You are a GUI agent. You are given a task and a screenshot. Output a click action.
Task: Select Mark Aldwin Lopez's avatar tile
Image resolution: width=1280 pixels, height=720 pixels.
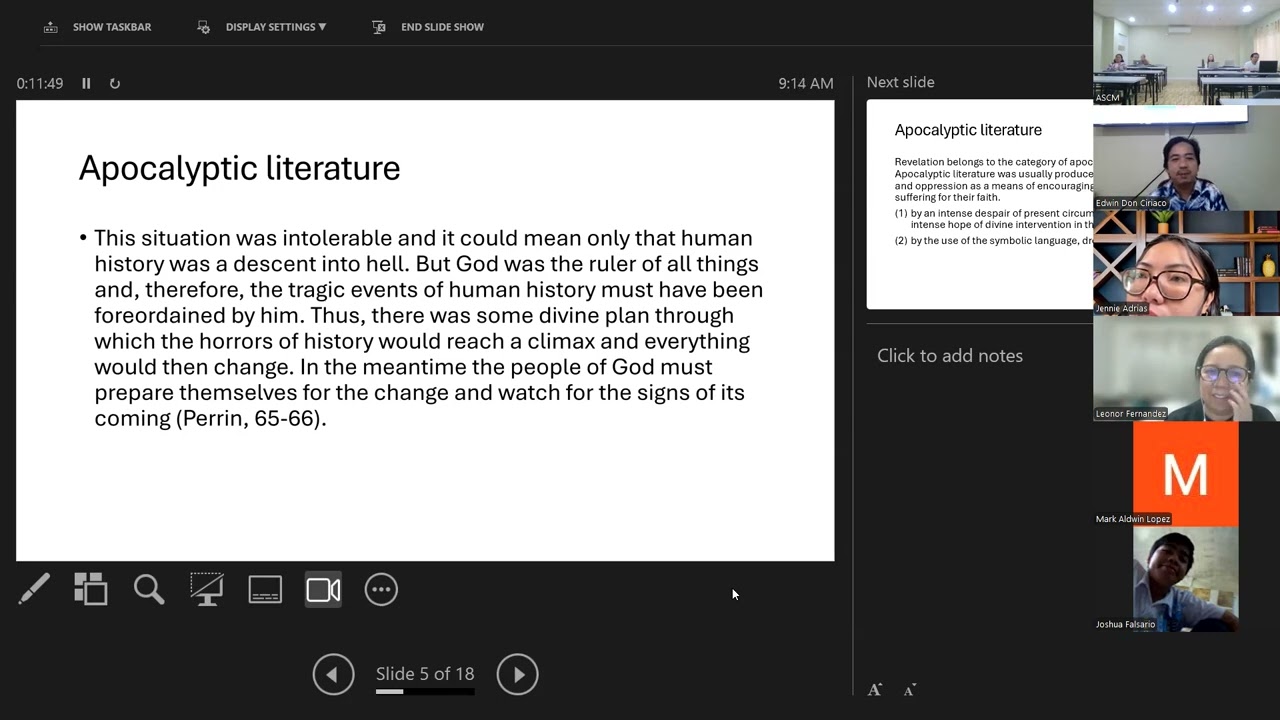pyautogui.click(x=1186, y=473)
